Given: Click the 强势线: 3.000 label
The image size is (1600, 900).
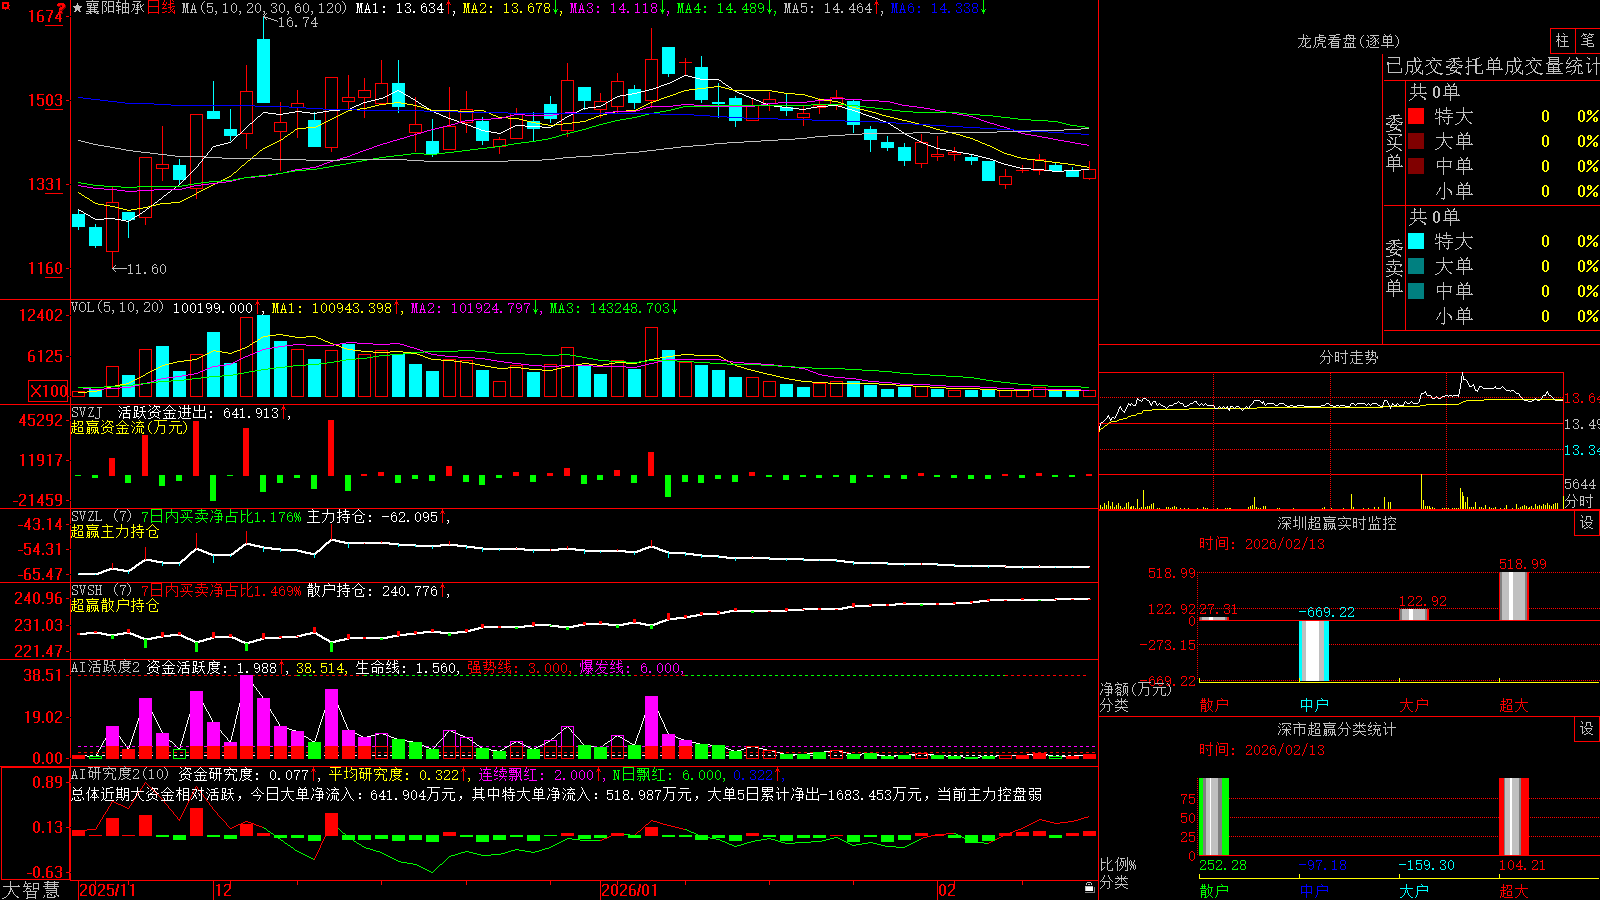Looking at the screenshot, I should tap(518, 668).
